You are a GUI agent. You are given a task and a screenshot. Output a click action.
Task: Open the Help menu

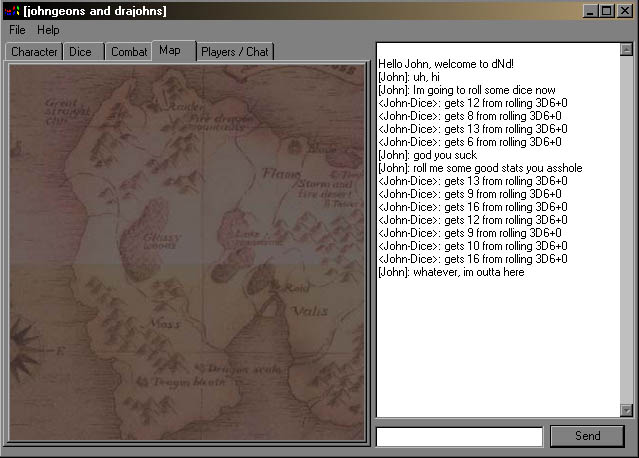tap(48, 30)
